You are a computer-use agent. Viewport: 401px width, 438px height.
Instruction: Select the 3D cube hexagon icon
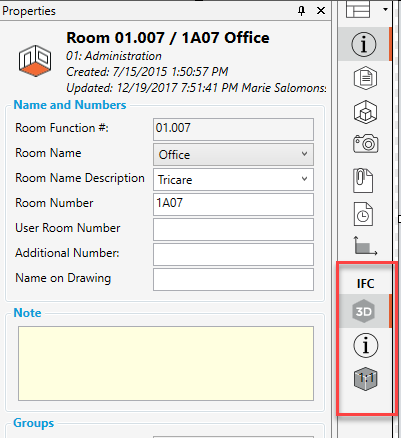click(365, 112)
